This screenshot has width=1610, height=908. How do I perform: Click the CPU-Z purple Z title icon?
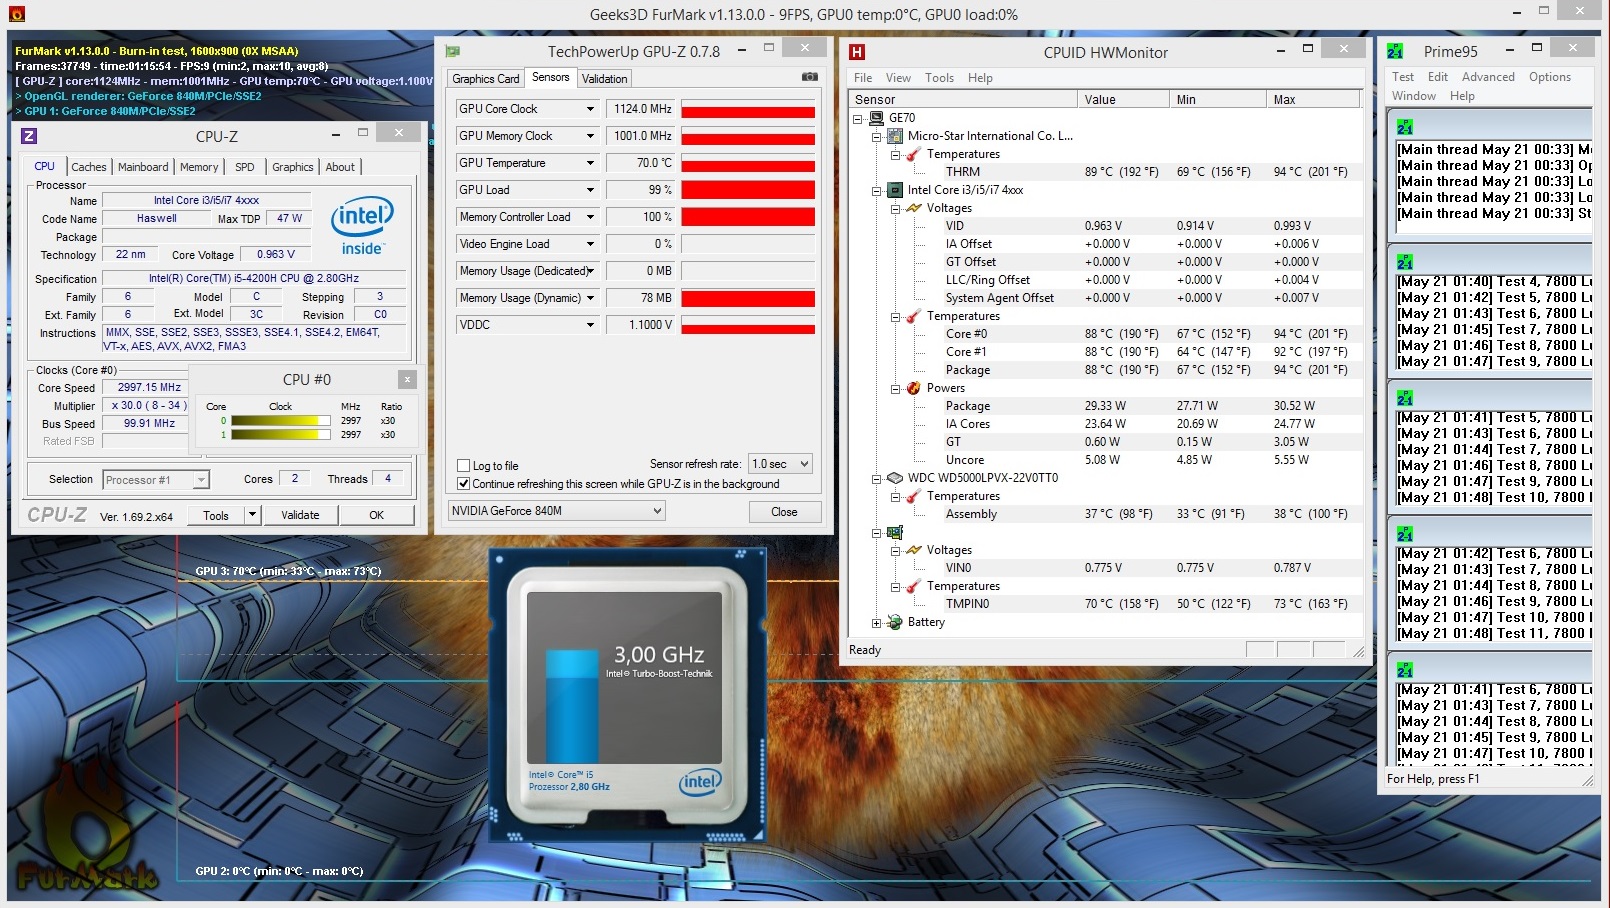(x=29, y=136)
